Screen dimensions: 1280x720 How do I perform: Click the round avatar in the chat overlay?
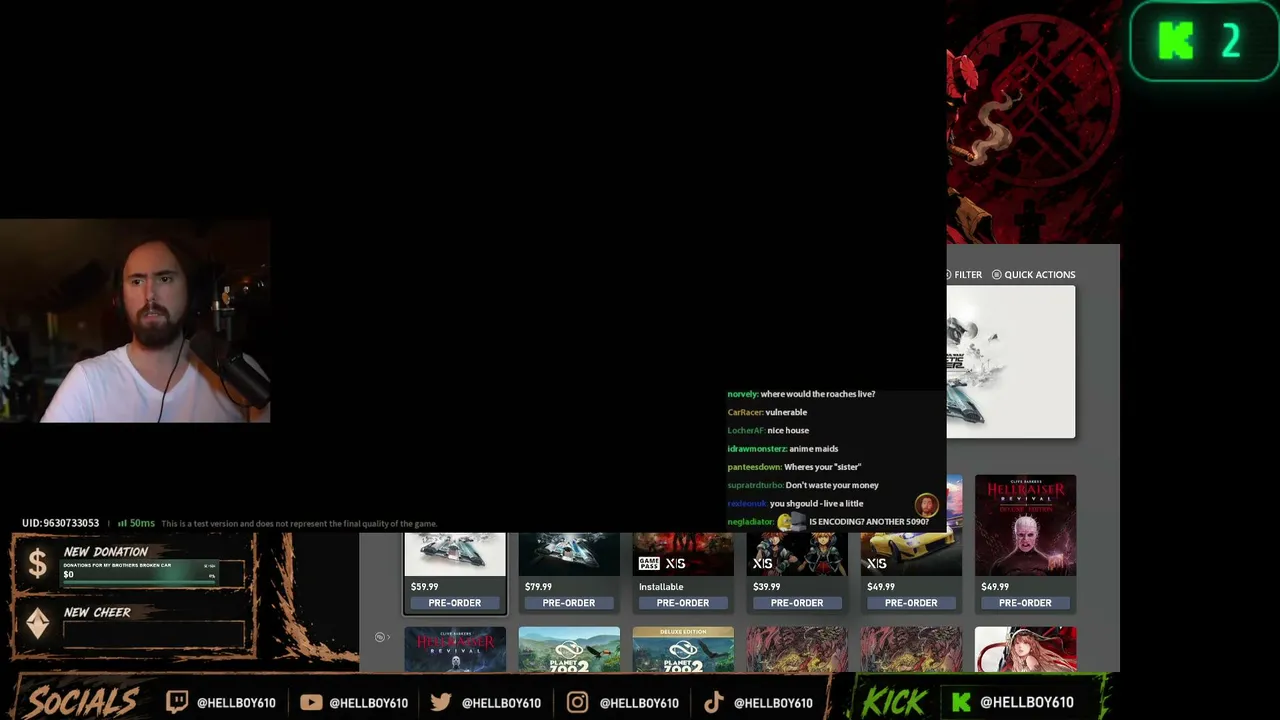926,504
